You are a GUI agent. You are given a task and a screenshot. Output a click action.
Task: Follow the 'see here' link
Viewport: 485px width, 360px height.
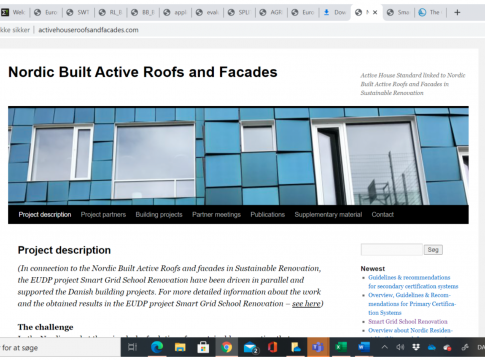tap(306, 304)
